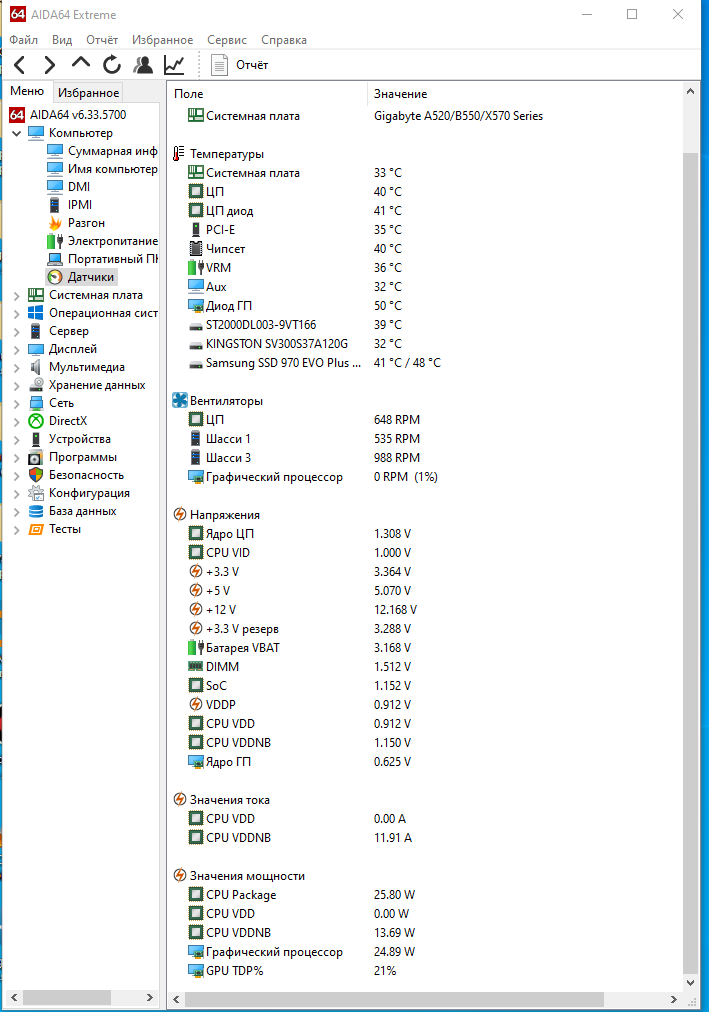
Task: Click the Разгон flame icon
Action: 55,223
